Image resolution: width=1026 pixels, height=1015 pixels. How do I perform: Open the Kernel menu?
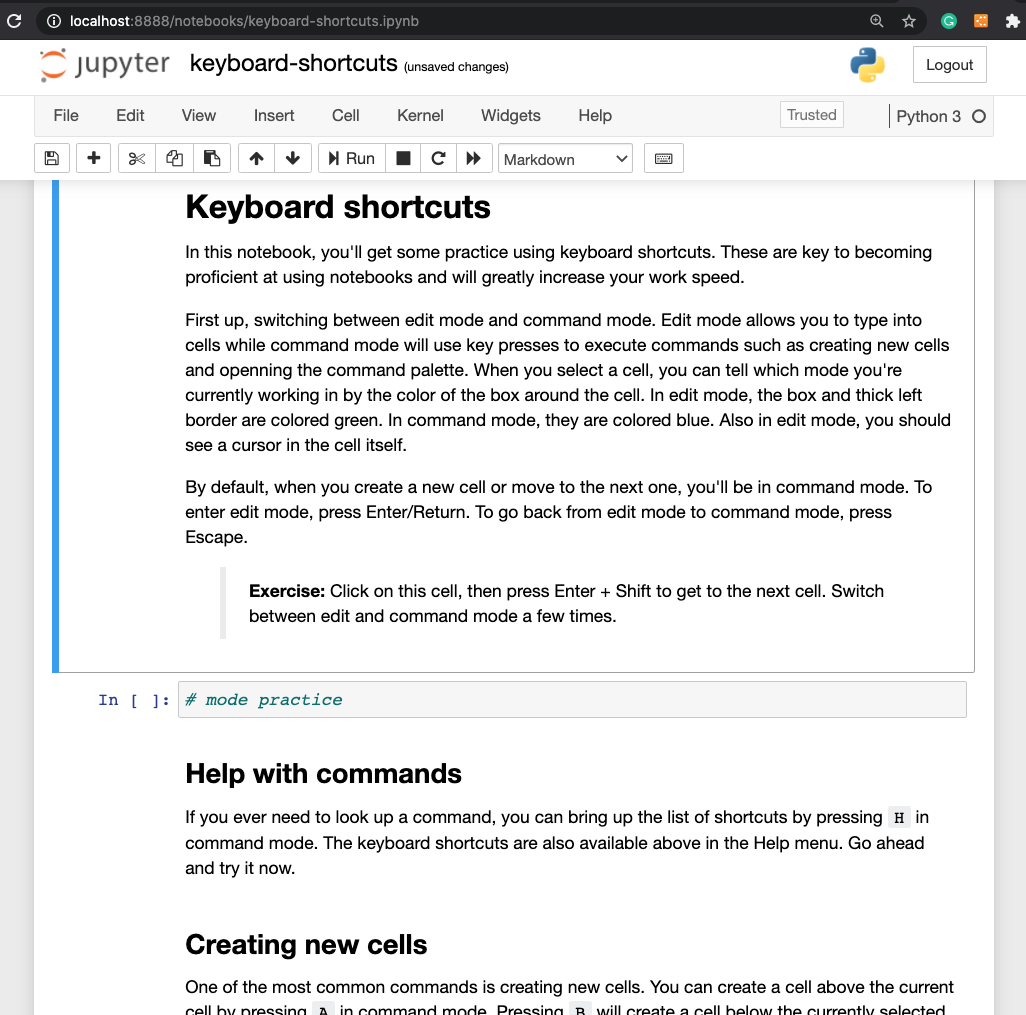(420, 116)
